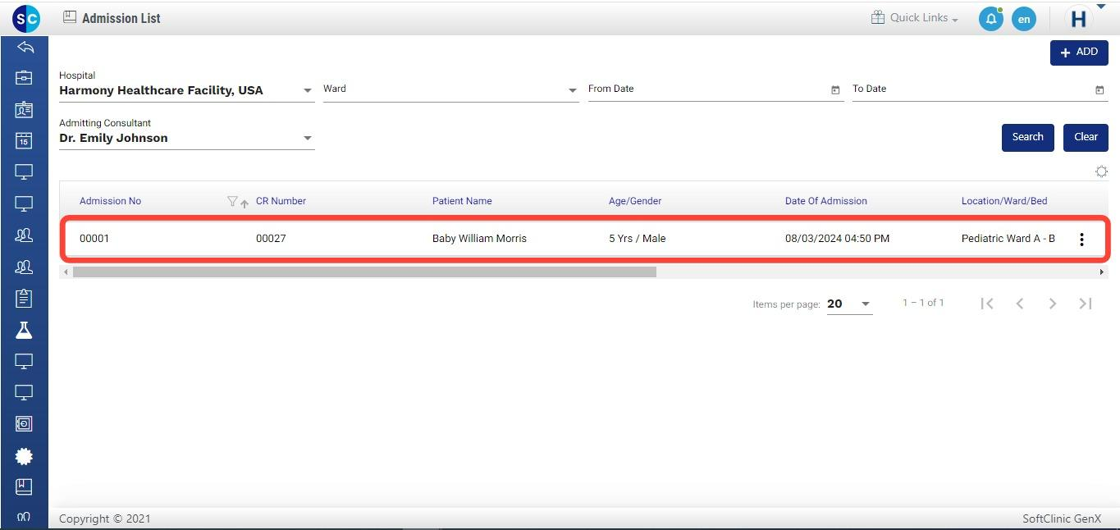
Task: Expand the Admitting Consultant dropdown
Action: click(308, 139)
